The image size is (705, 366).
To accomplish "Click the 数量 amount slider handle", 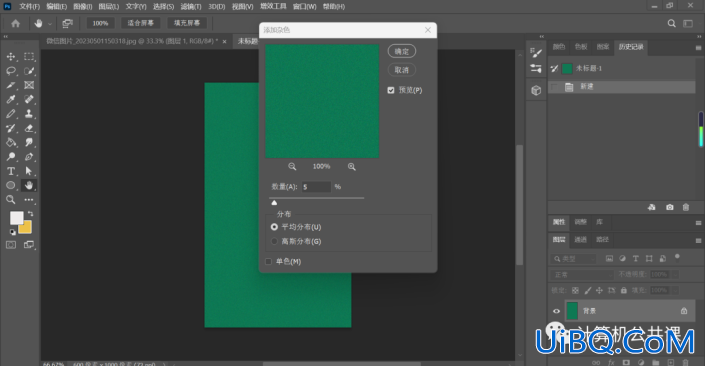I will tap(274, 203).
